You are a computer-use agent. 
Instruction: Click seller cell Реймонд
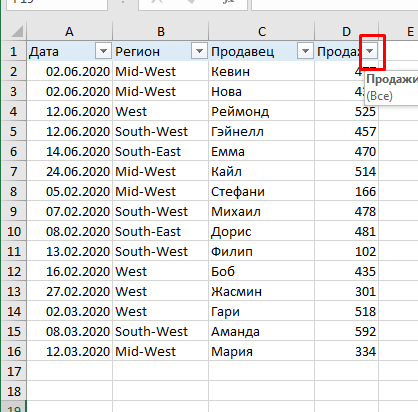[x=262, y=112]
